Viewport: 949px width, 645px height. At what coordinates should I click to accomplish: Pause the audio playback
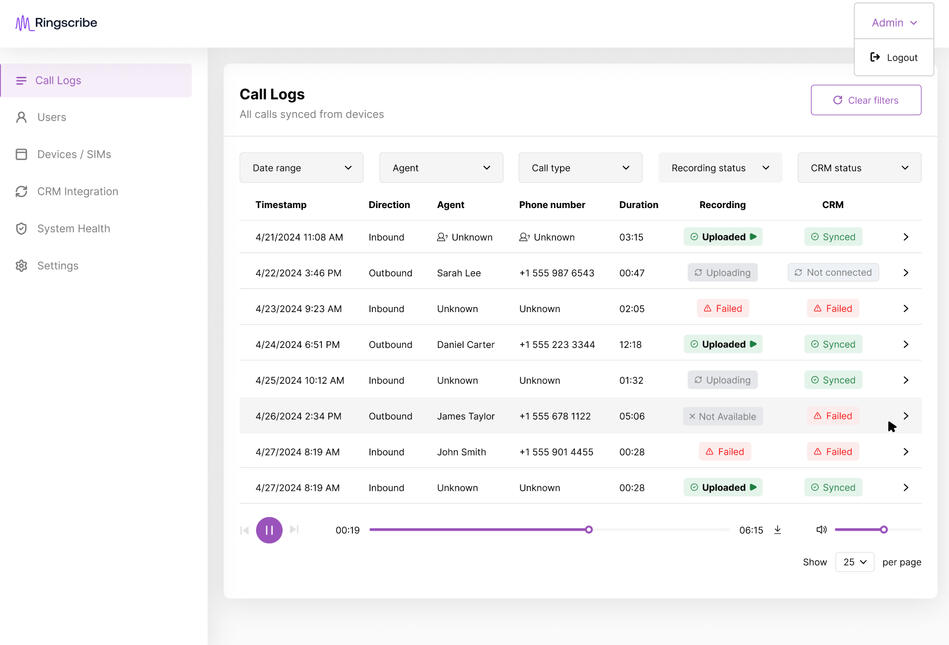click(x=269, y=530)
